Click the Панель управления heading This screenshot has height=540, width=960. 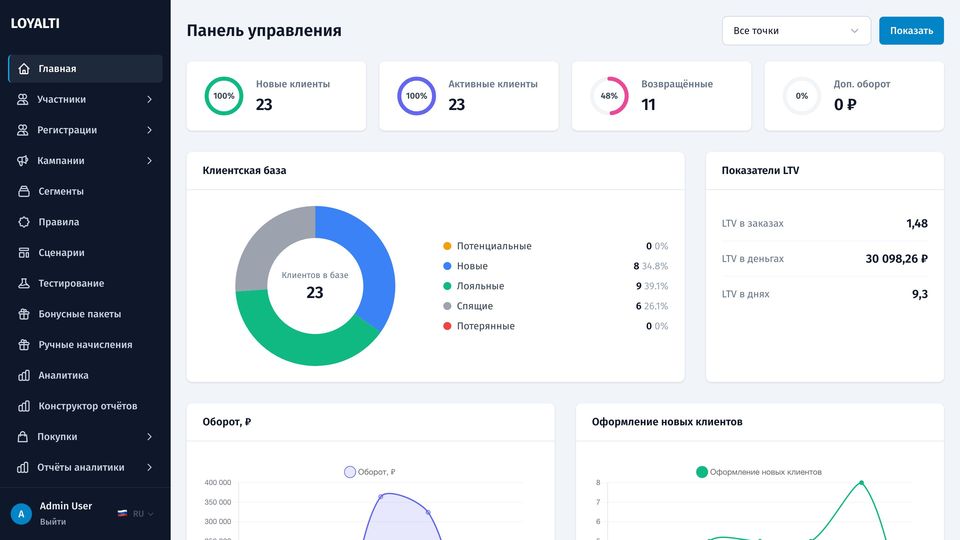click(x=264, y=31)
